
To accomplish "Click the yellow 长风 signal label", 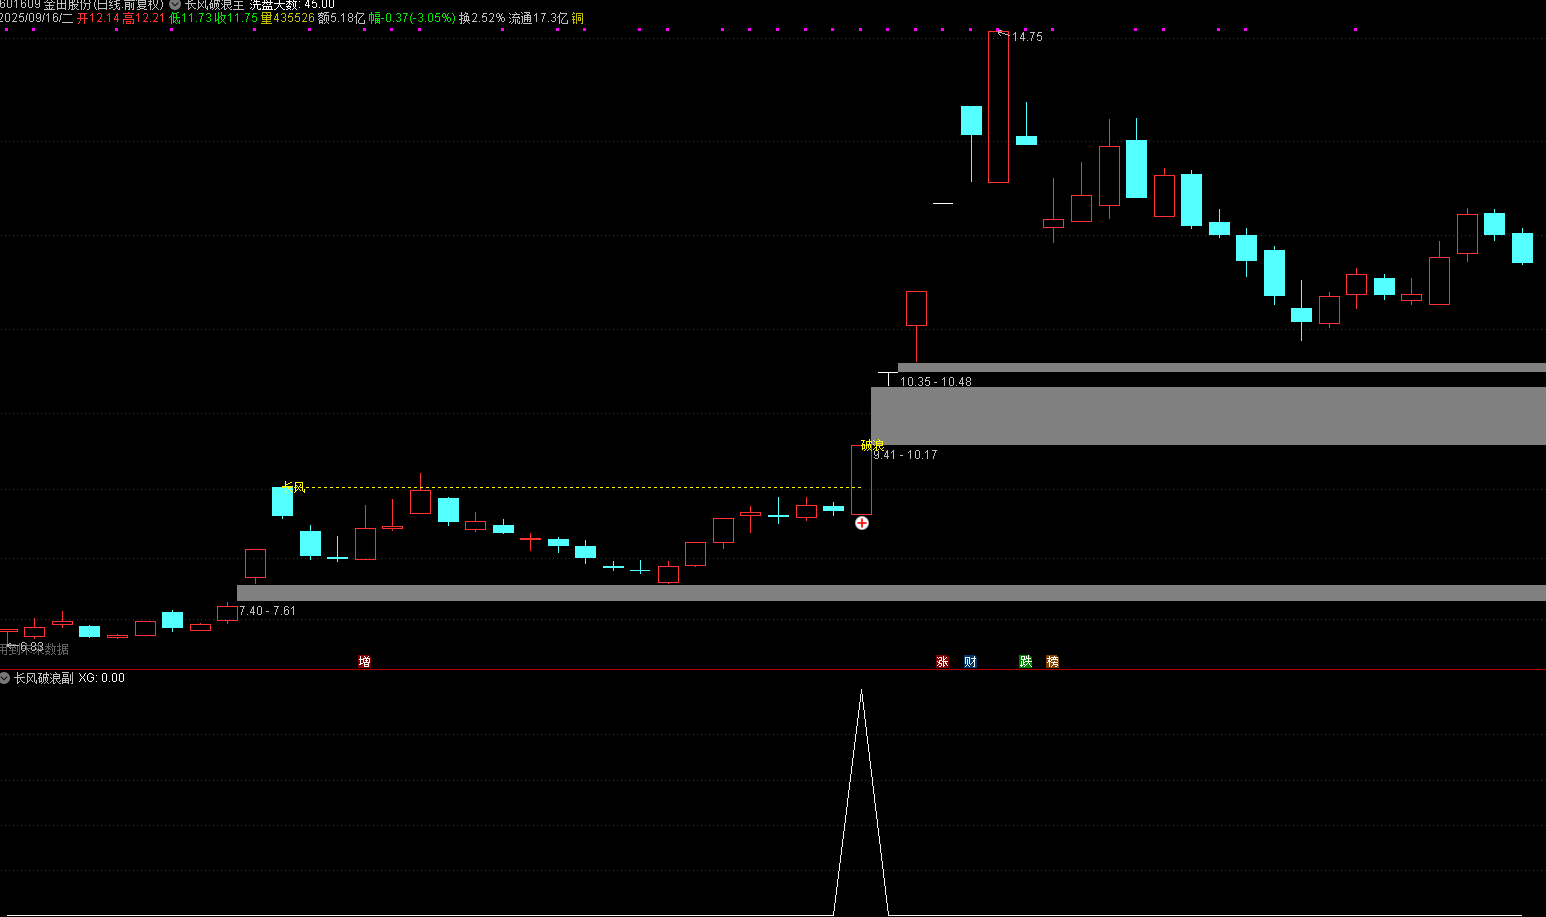I will [294, 487].
